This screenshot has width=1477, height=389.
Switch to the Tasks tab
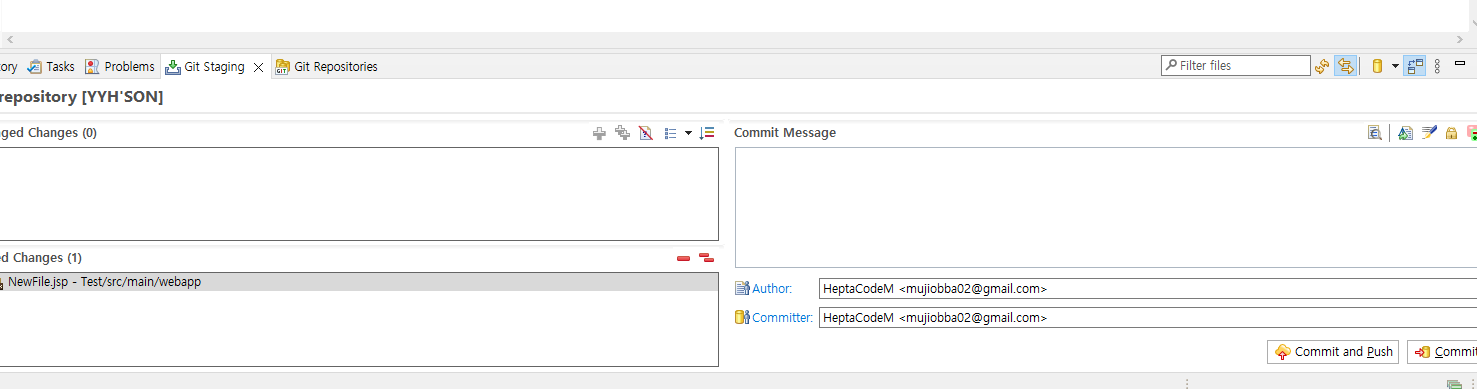pos(51,67)
